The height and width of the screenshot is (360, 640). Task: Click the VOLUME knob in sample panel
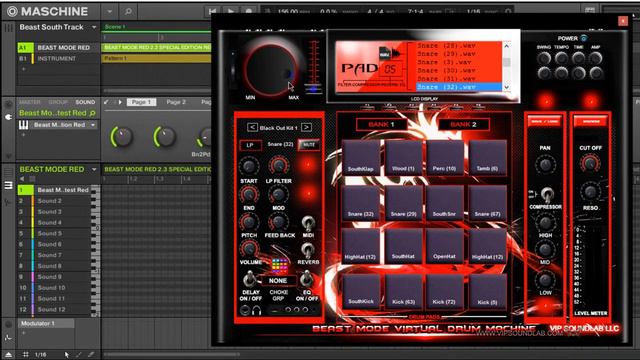pos(249,248)
